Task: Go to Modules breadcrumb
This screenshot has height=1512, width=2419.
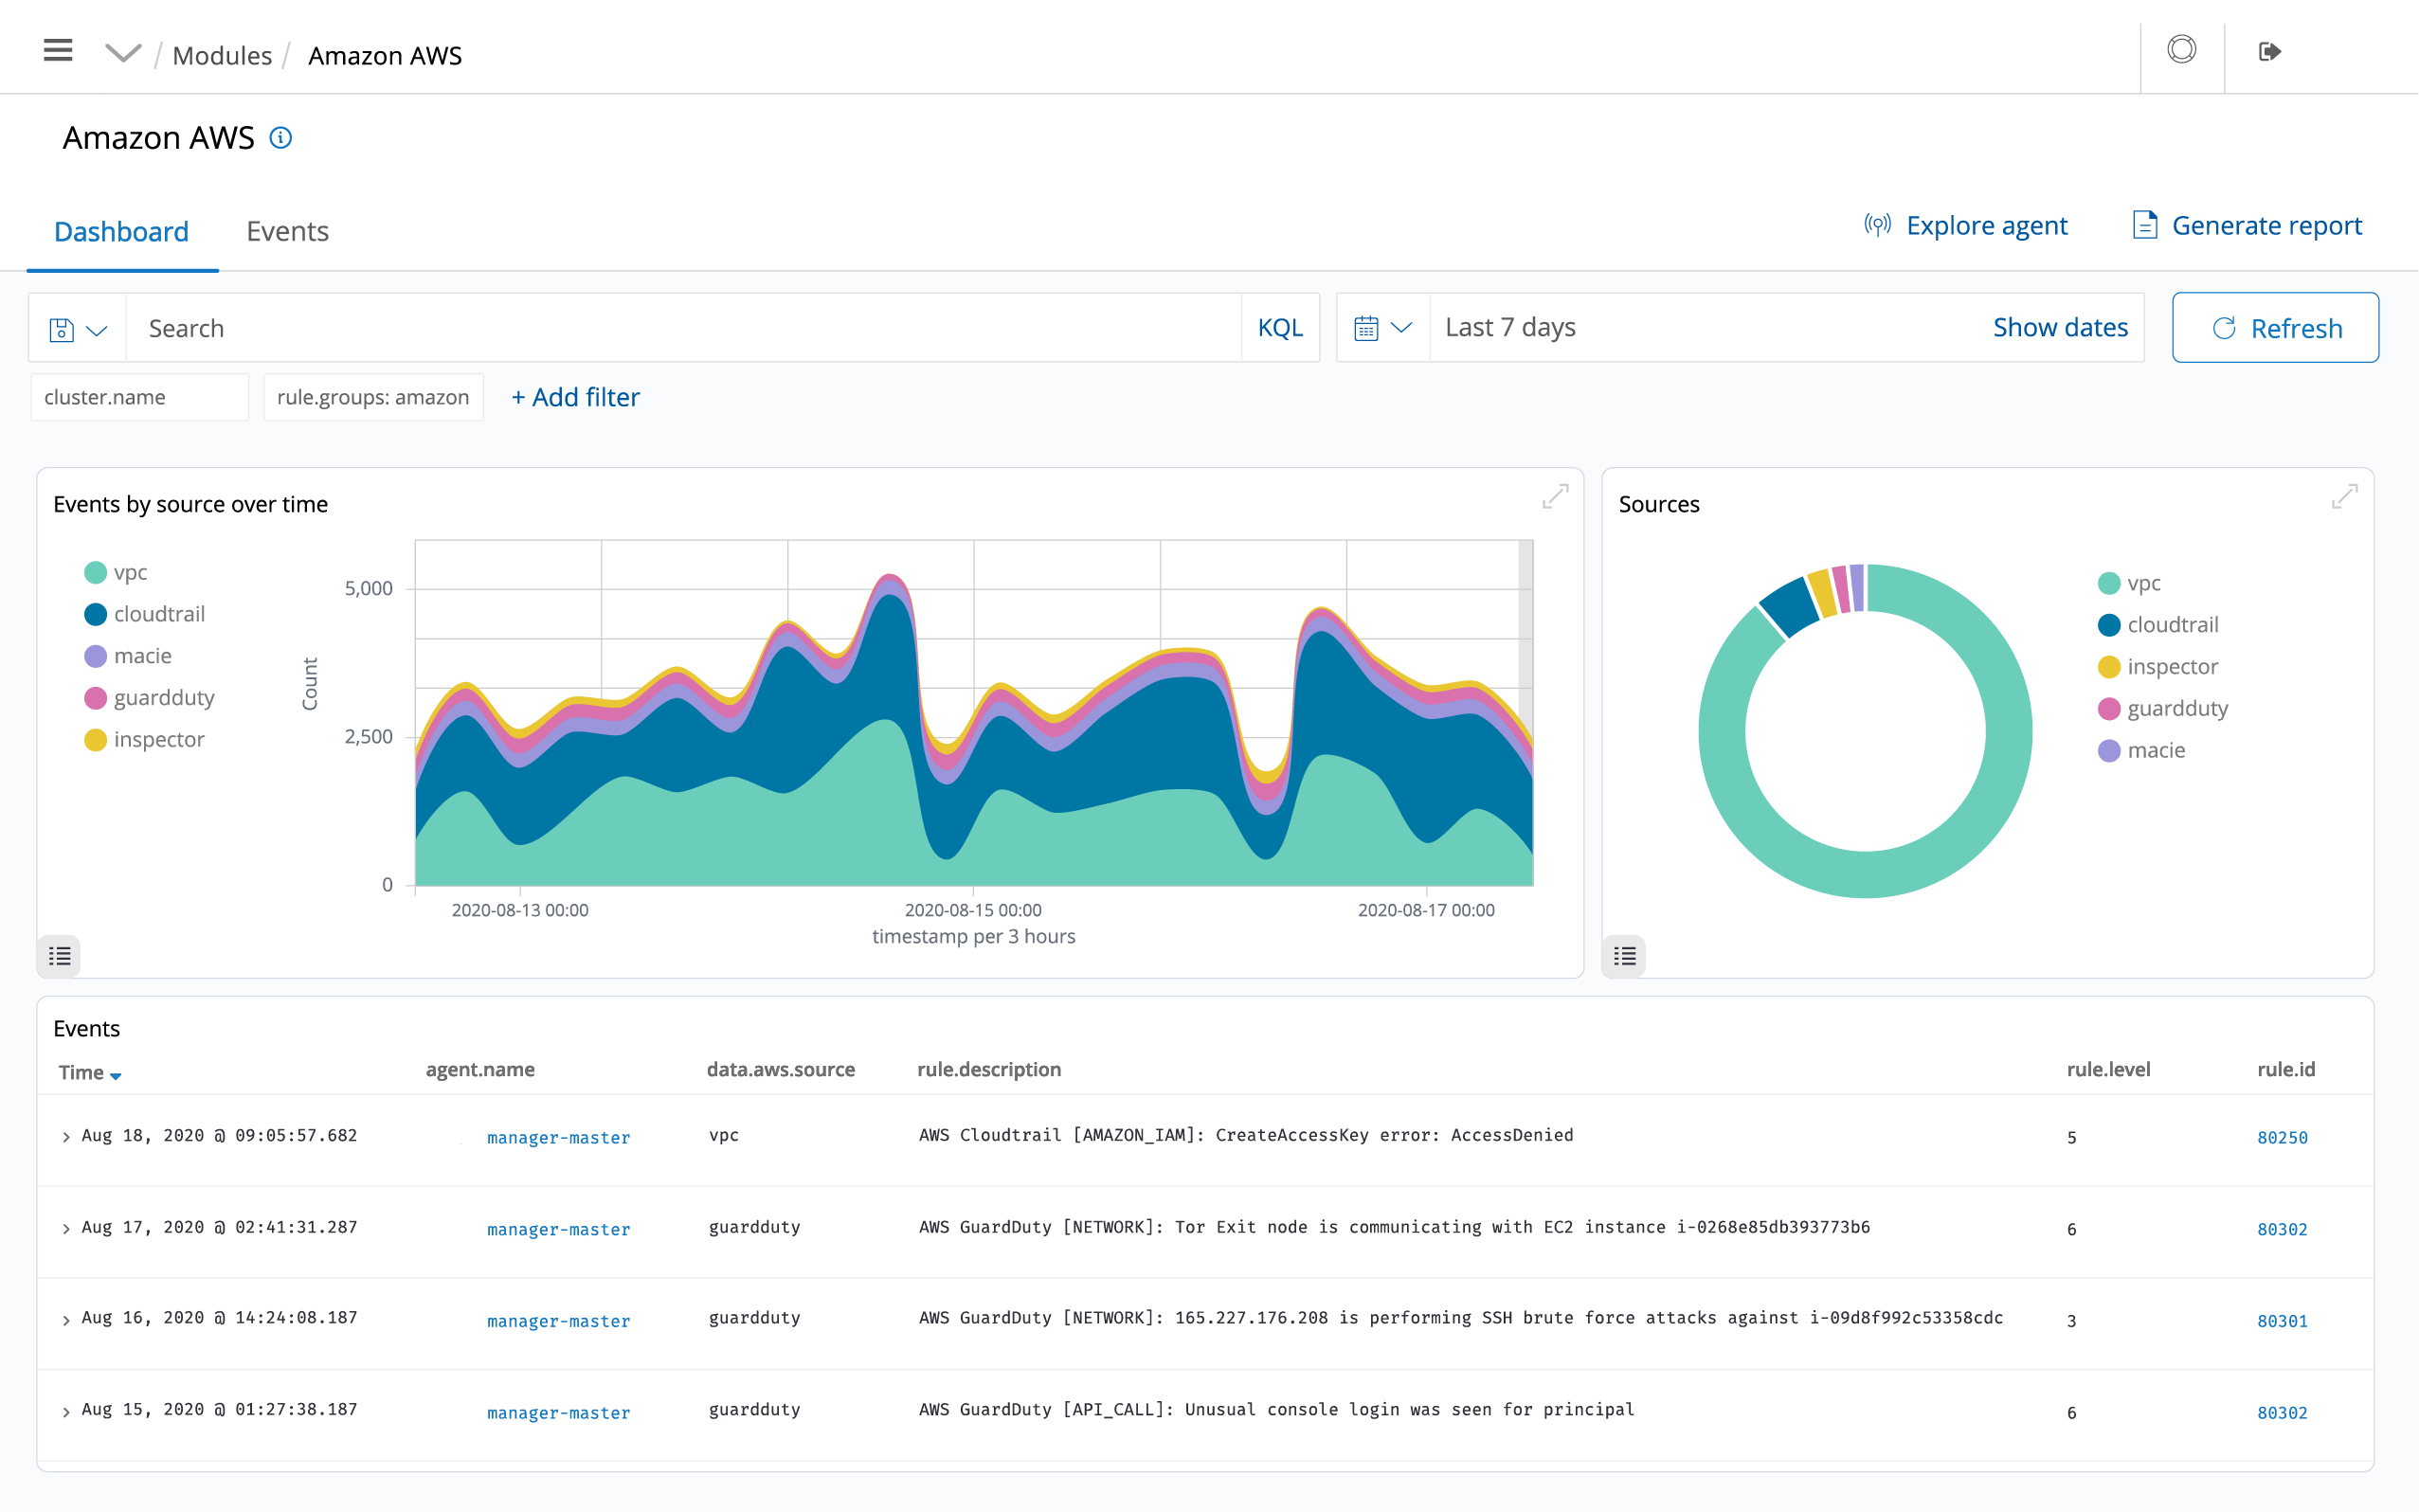Action: point(222,55)
